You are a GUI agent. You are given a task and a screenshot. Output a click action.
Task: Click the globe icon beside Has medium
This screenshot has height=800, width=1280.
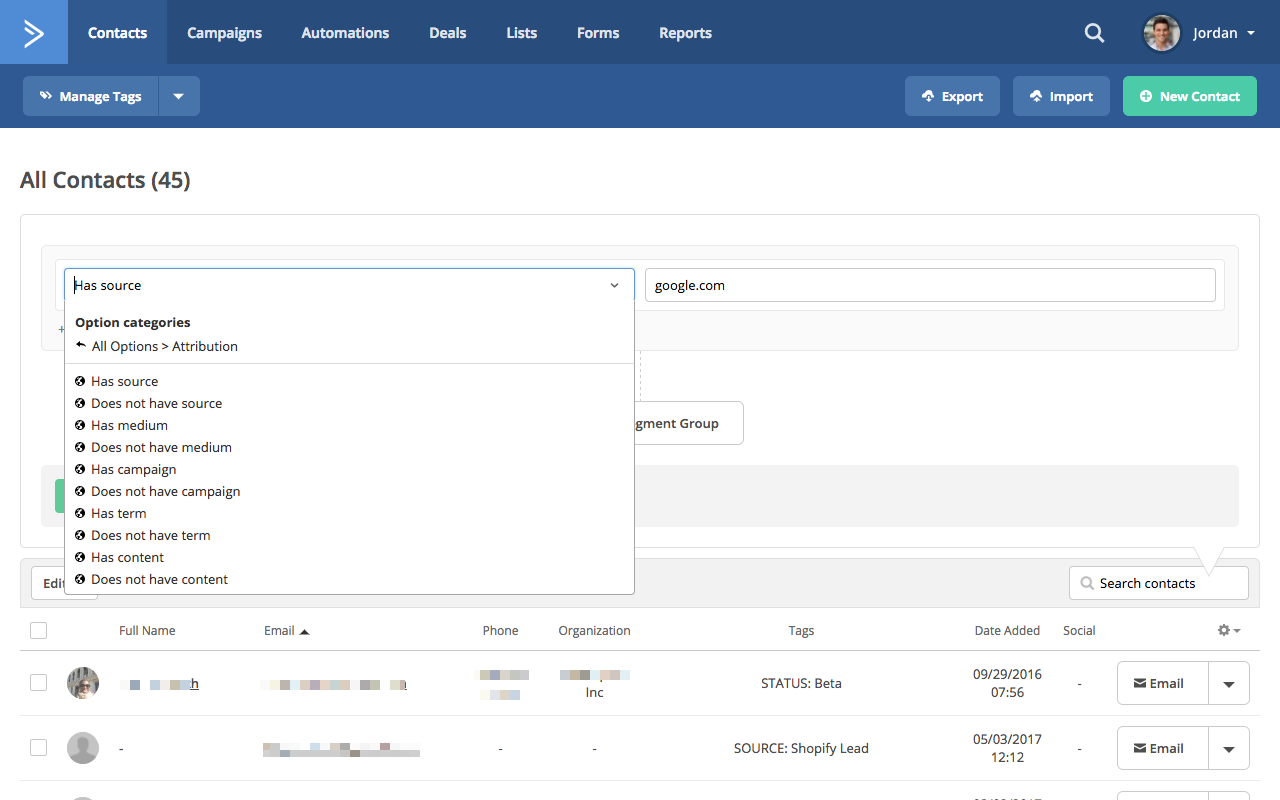(80, 425)
